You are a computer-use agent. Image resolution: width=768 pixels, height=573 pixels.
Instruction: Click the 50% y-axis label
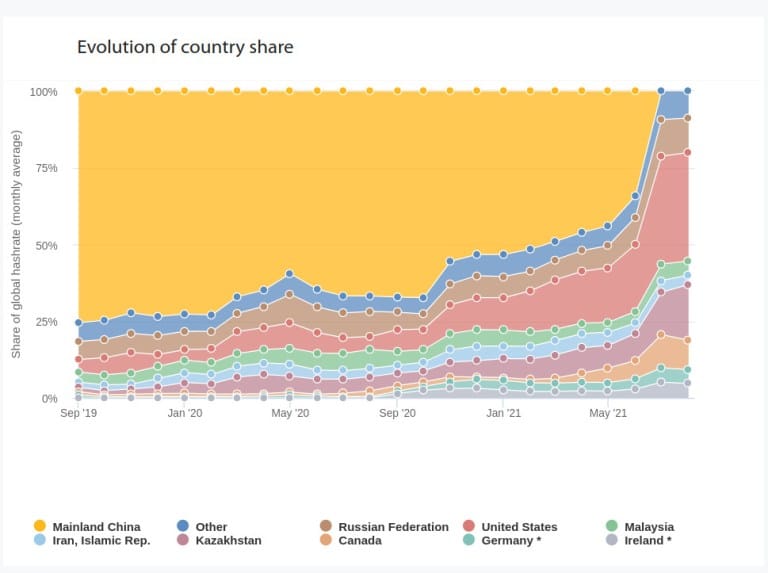(47, 245)
